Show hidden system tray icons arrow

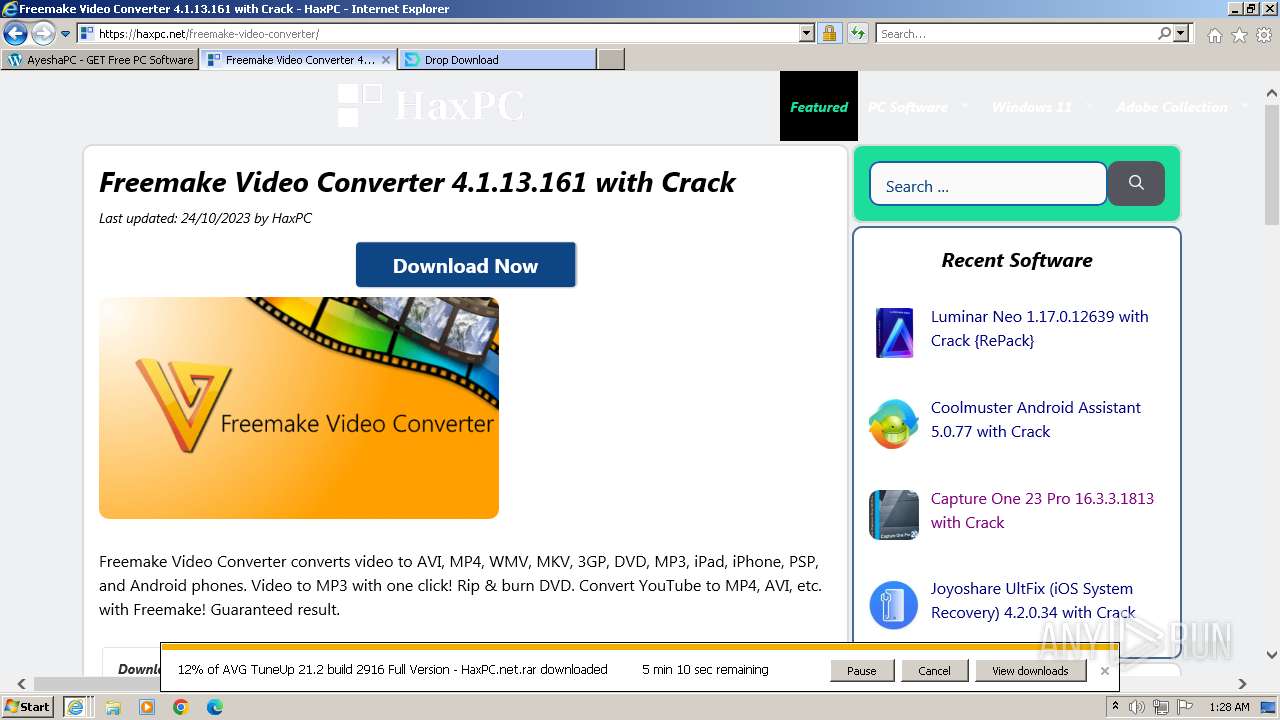(1116, 707)
